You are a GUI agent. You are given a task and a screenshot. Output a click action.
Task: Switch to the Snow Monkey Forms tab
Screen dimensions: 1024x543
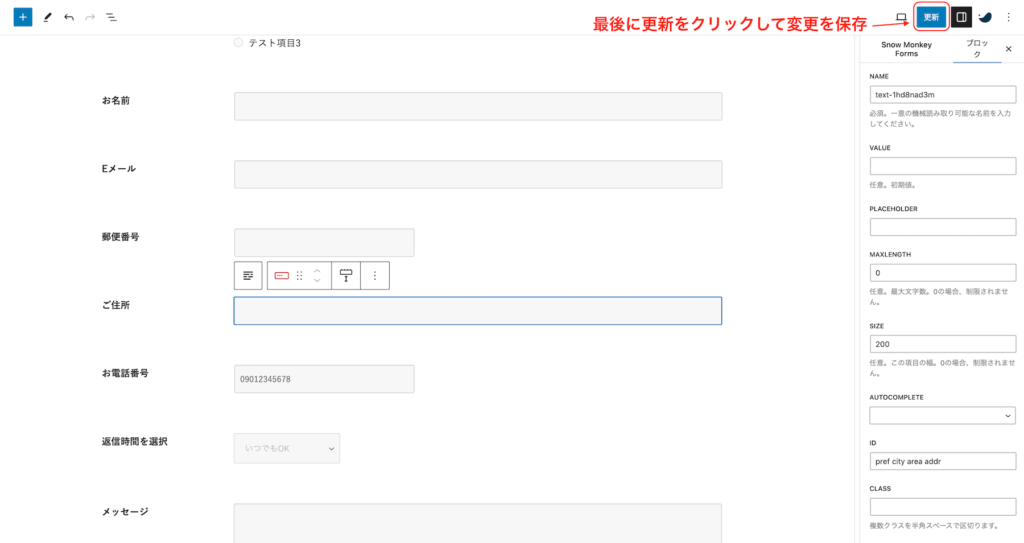[906, 49]
